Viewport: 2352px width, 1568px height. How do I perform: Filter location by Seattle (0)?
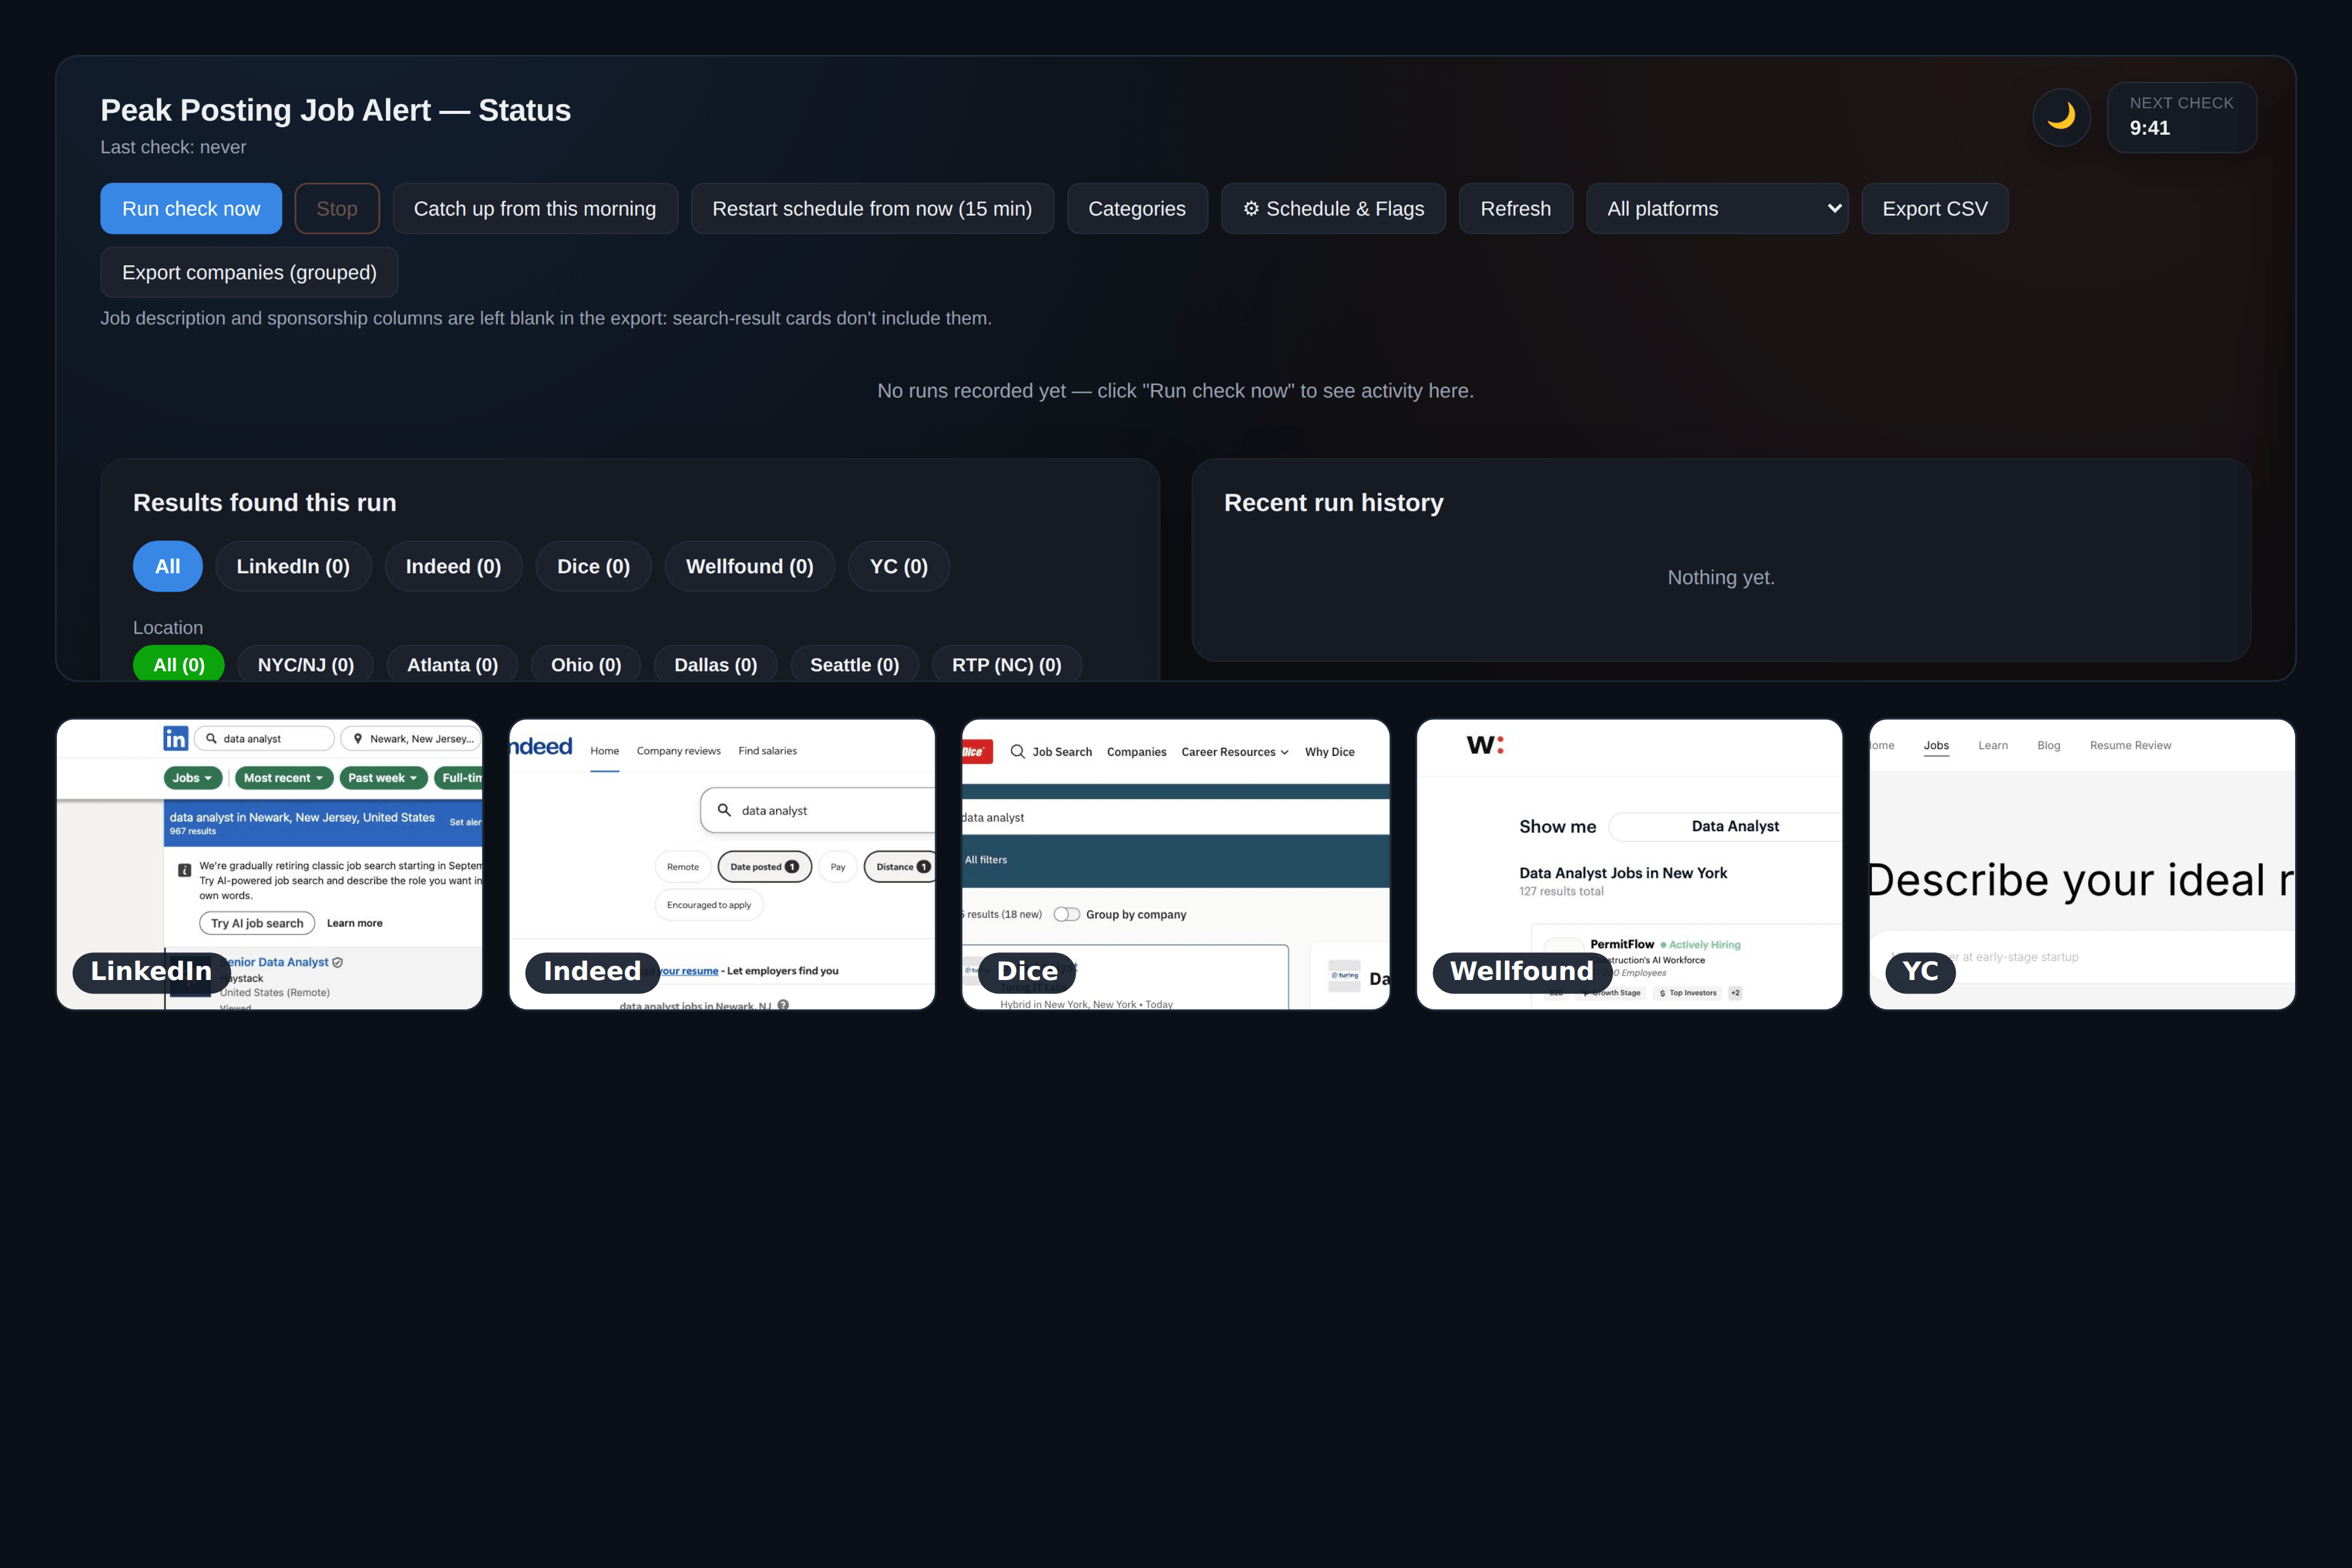(x=855, y=664)
